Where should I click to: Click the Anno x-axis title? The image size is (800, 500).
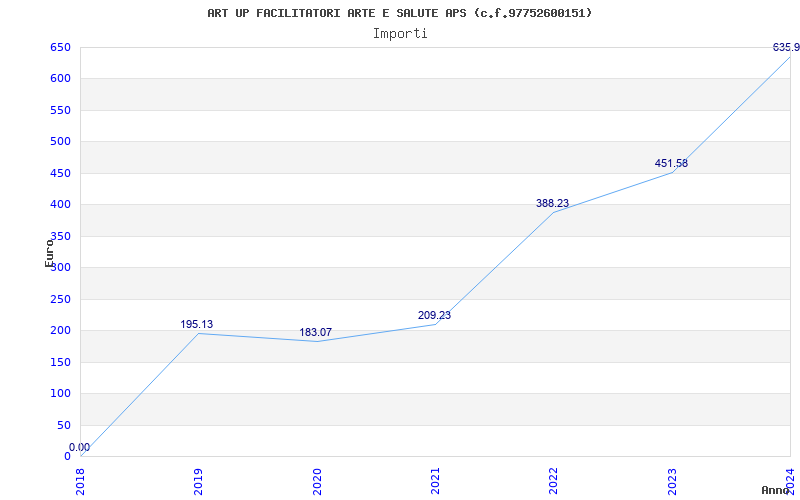click(776, 490)
